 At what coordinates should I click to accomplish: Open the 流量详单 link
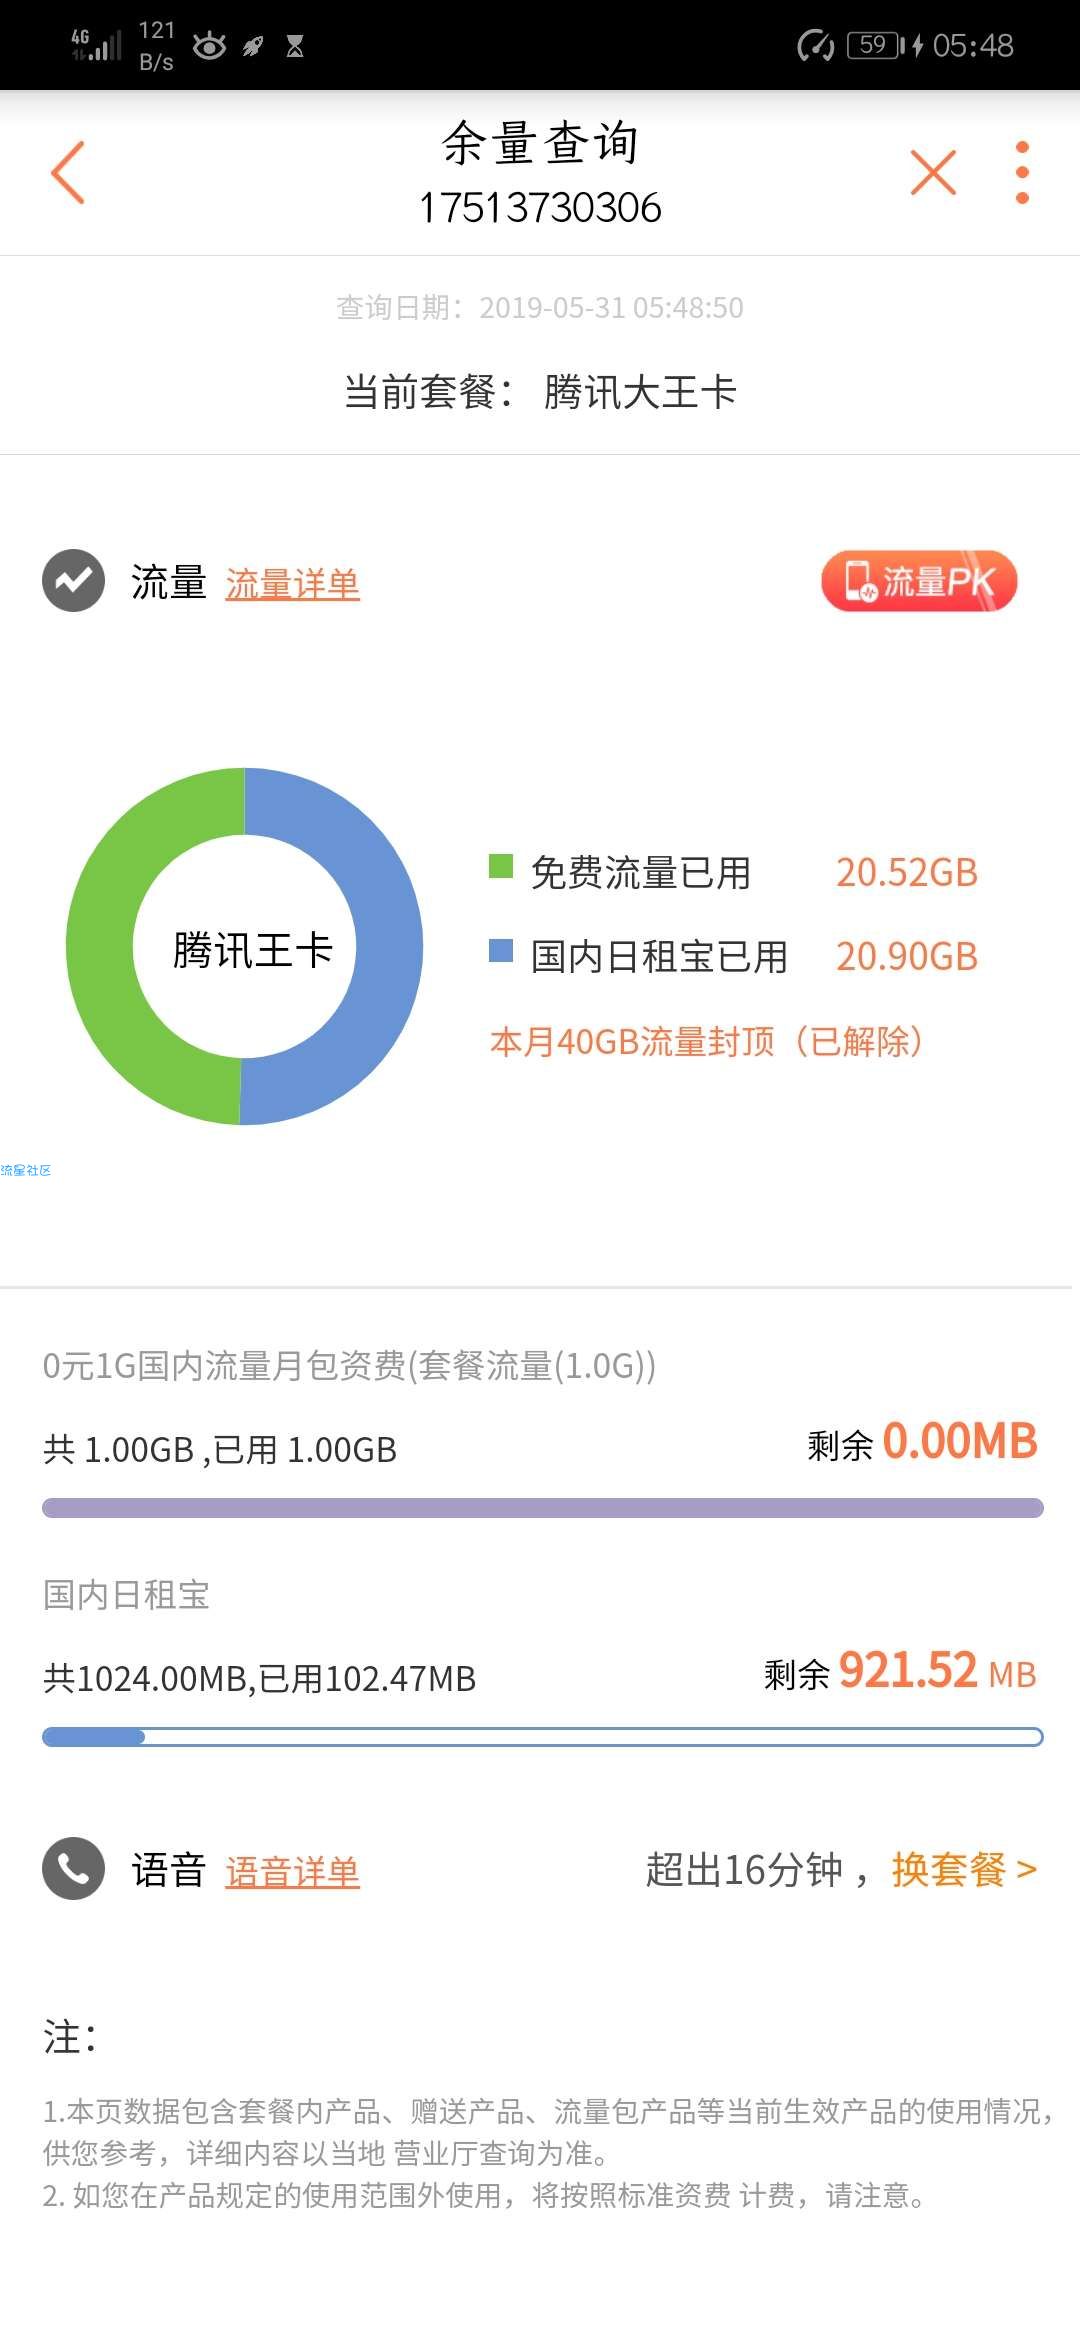(x=292, y=584)
